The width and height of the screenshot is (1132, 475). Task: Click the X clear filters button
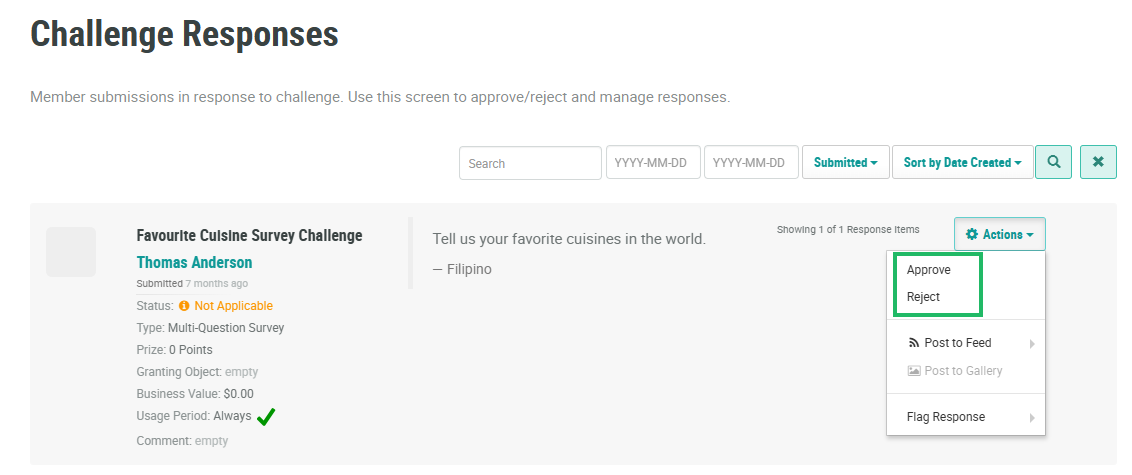pos(1098,162)
